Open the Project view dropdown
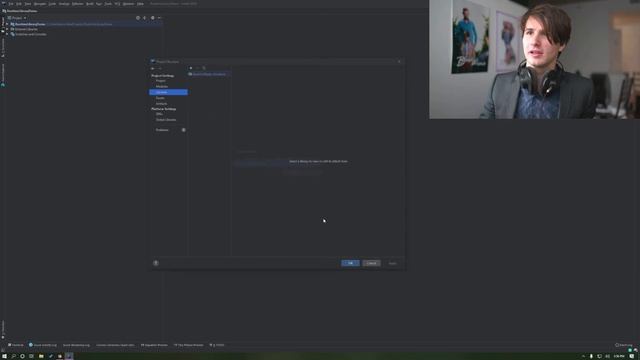This screenshot has width=640, height=360. pyautogui.click(x=17, y=18)
